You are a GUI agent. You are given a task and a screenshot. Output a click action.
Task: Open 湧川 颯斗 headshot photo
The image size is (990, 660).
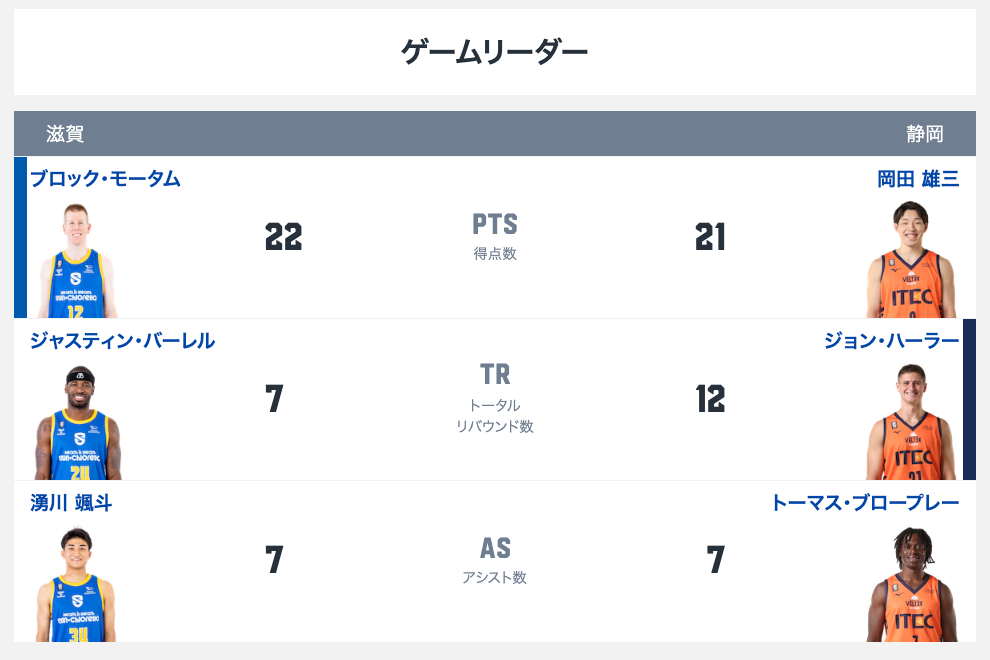coord(77,584)
